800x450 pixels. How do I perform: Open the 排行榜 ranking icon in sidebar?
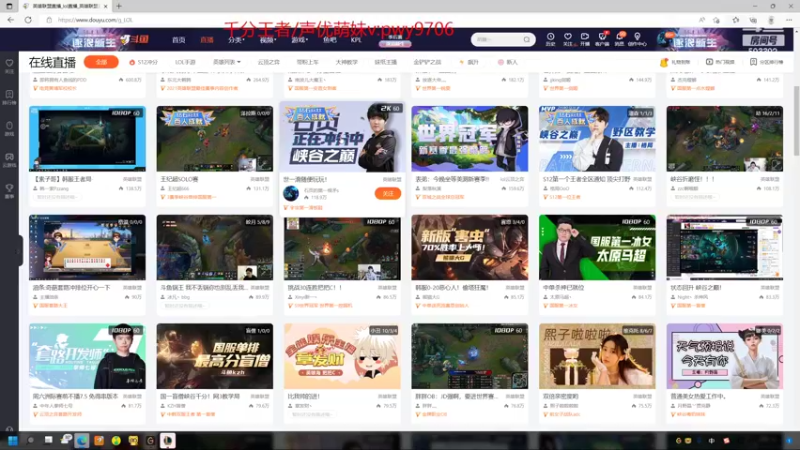pos(9,96)
